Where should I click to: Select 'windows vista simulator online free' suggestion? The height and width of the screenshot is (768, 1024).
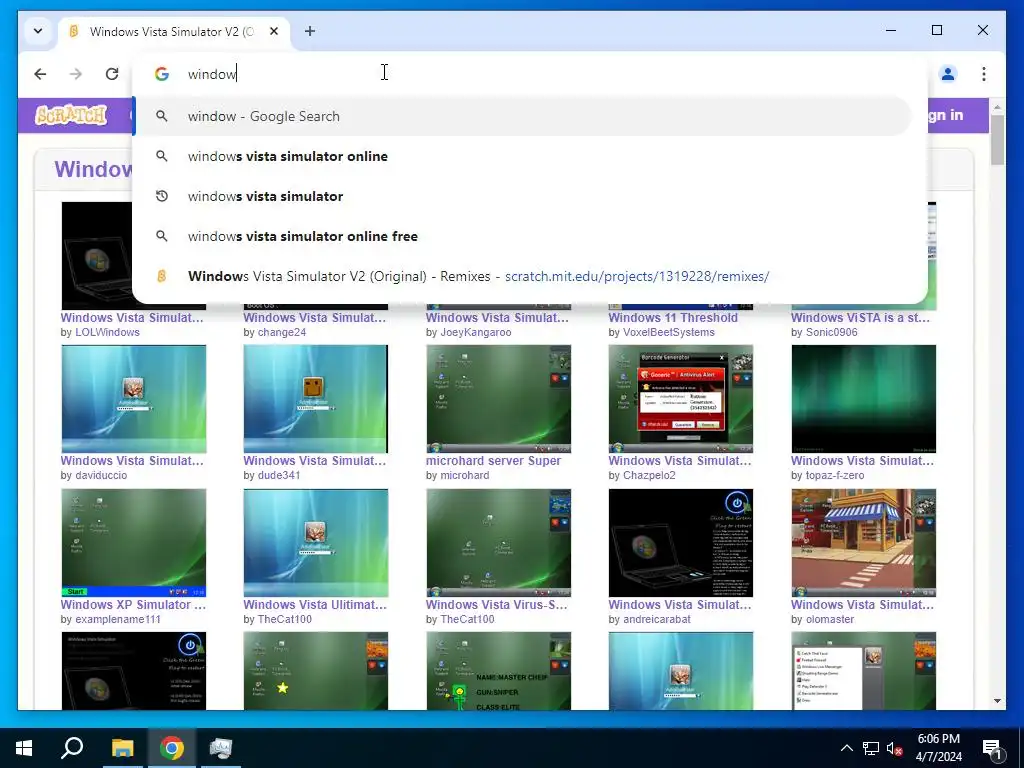pyautogui.click(x=522, y=236)
